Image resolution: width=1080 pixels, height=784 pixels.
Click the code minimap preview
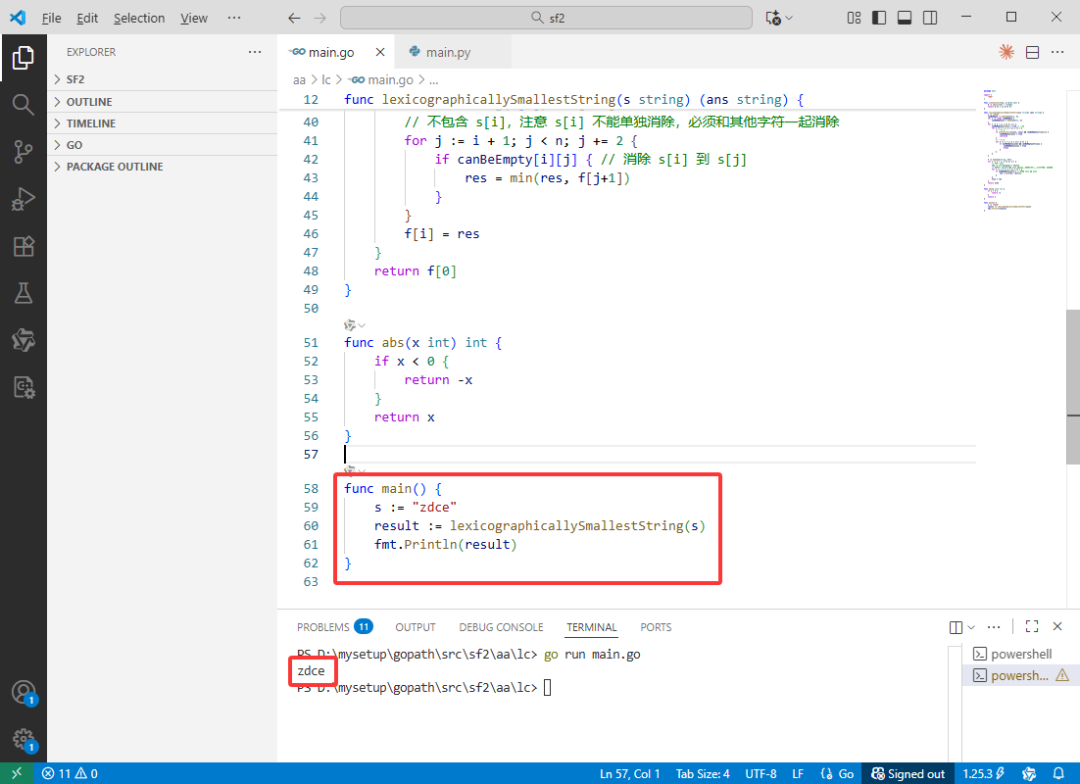(1019, 150)
